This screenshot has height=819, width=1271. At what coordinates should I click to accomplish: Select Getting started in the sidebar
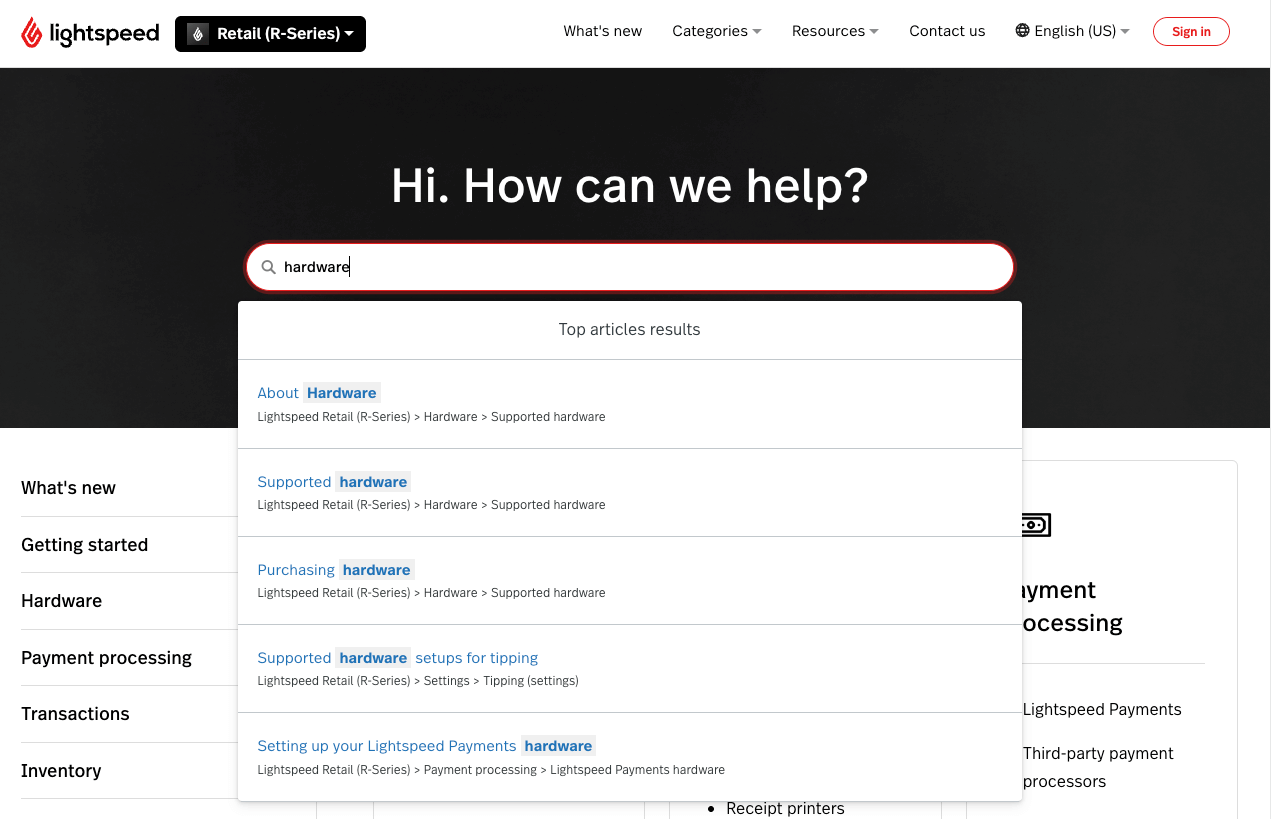[x=84, y=545]
